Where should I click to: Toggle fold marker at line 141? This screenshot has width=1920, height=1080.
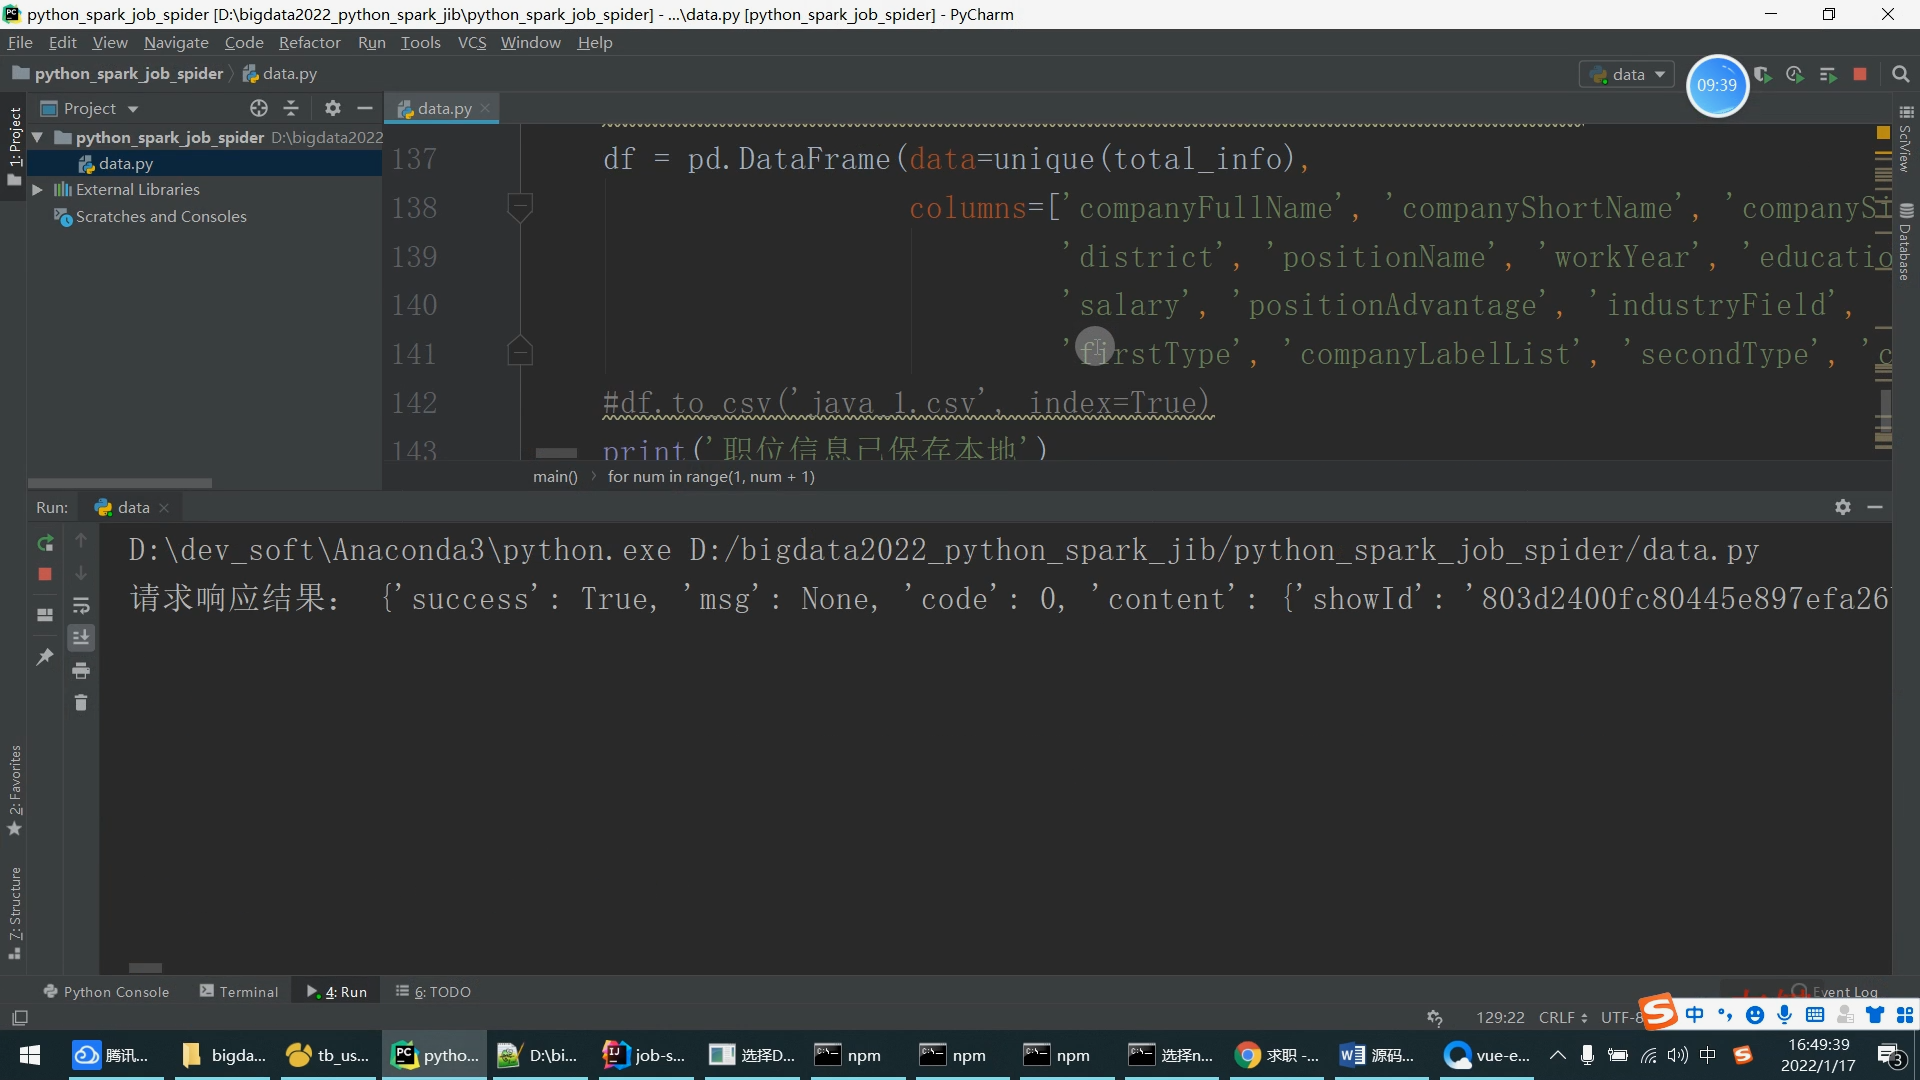(x=520, y=352)
